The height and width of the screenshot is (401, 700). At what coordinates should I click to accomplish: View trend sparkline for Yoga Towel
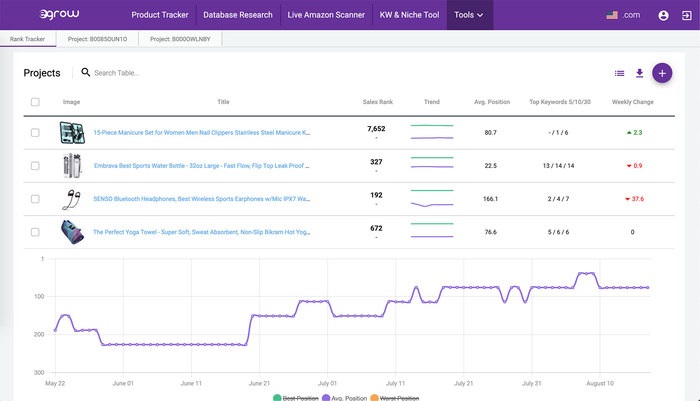coord(432,230)
